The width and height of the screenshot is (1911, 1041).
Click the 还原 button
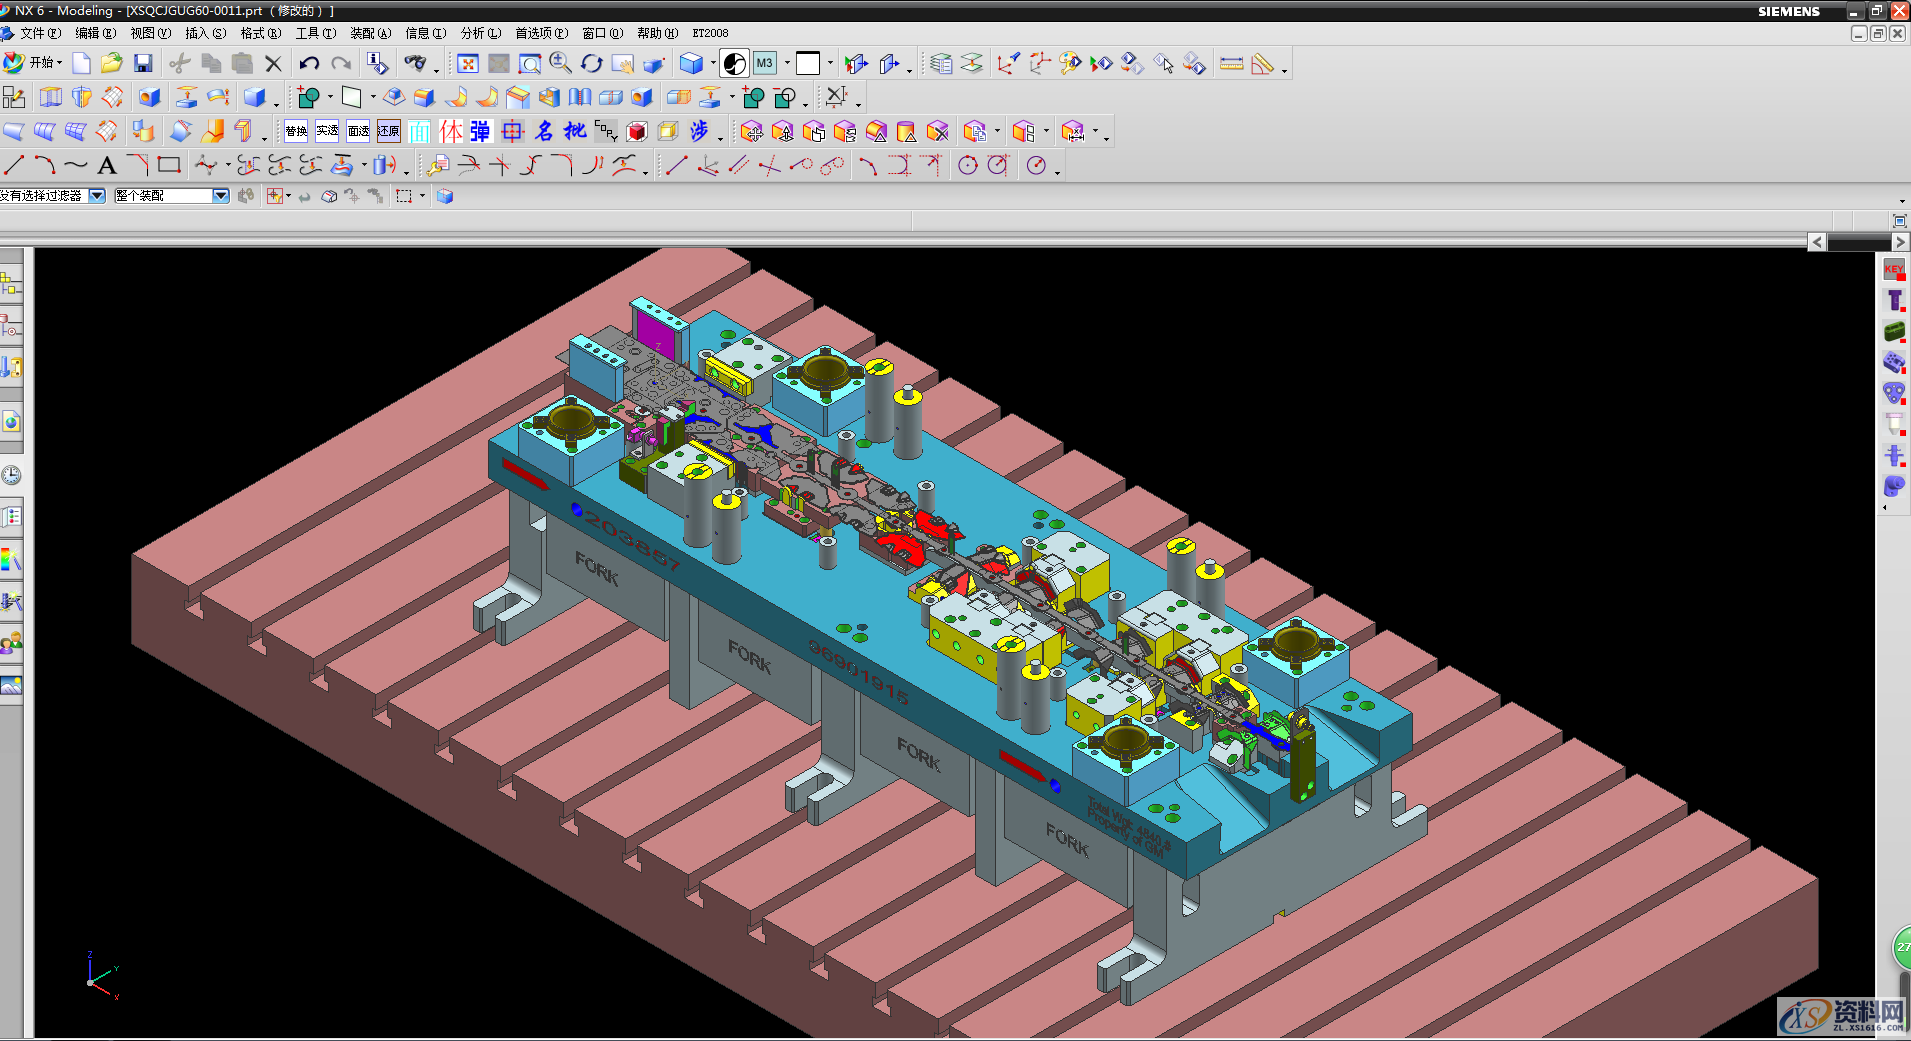[x=389, y=131]
